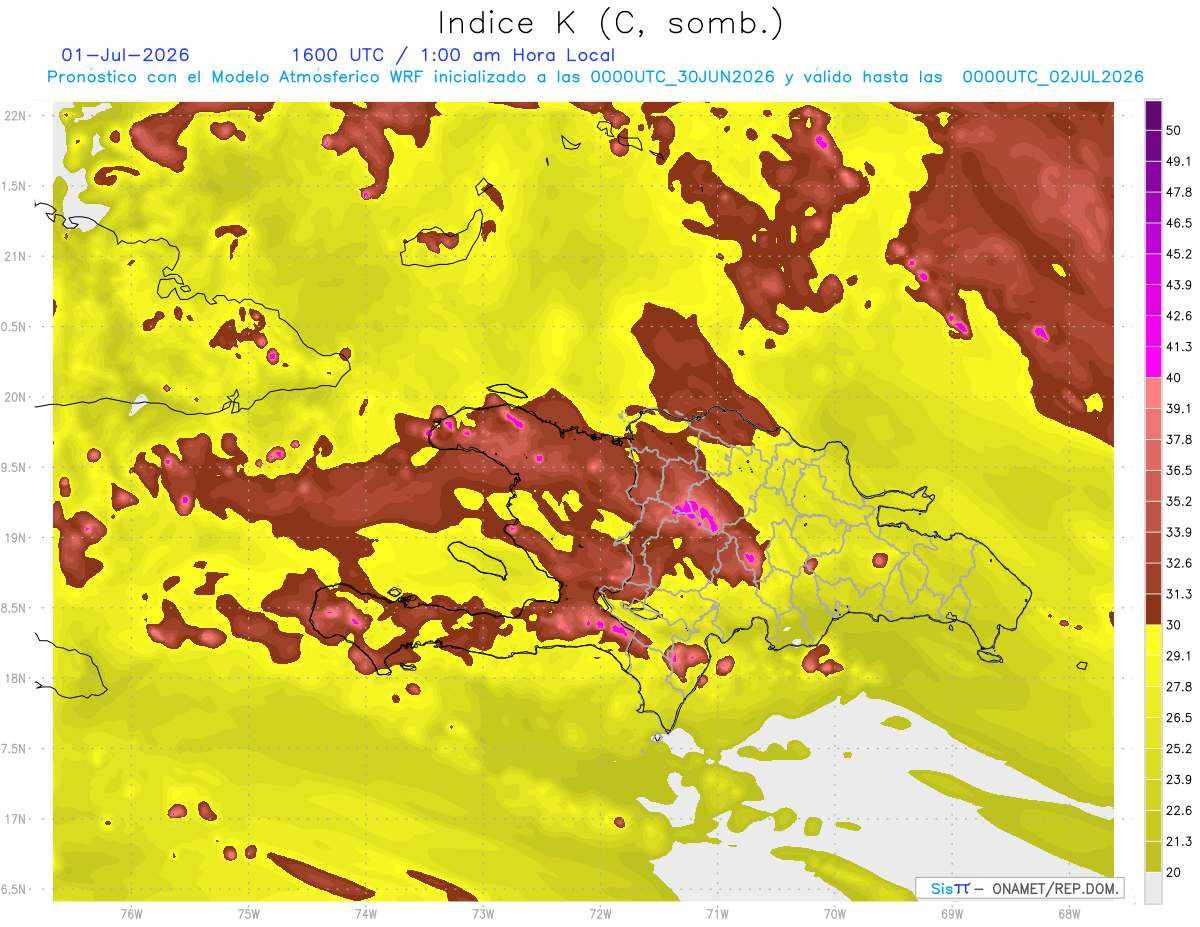Select the "1.5N" latitude label
Image resolution: width=1200 pixels, height=927 pixels.
(x=15, y=186)
